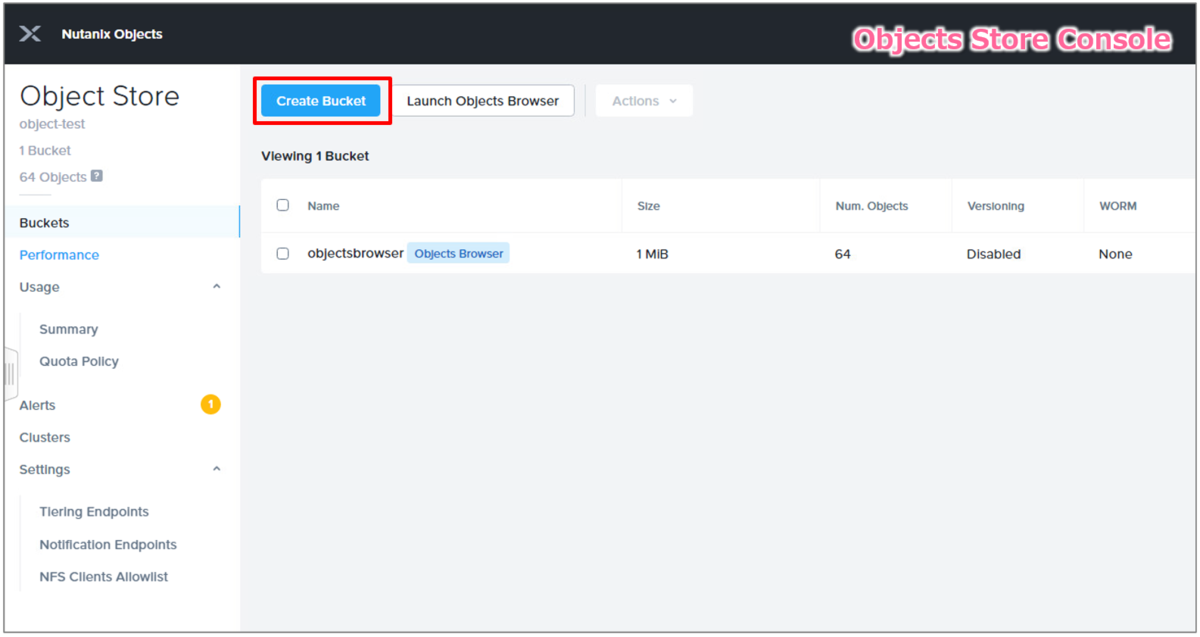
Task: Click the help icon beside 64 Objects
Action: [x=97, y=176]
